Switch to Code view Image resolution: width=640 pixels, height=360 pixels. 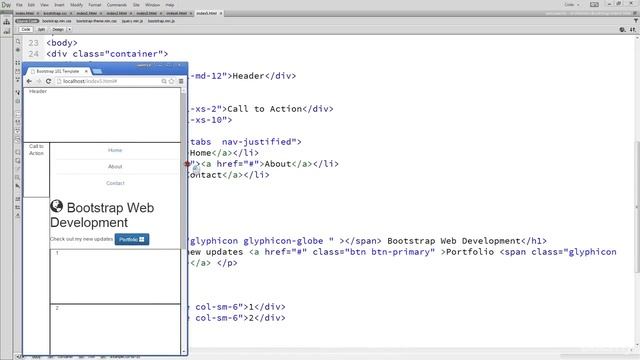(26, 29)
